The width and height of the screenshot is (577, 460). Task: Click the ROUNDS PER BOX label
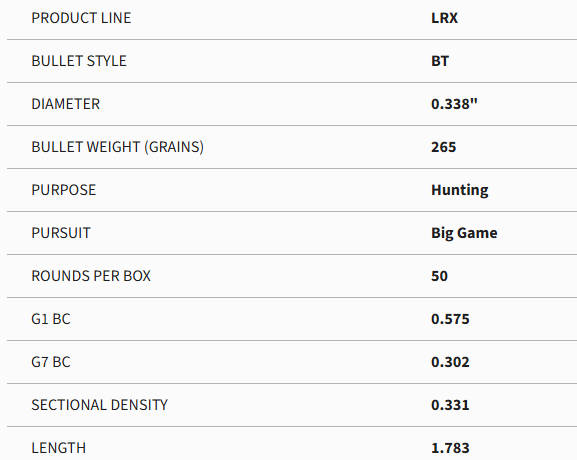(x=91, y=276)
